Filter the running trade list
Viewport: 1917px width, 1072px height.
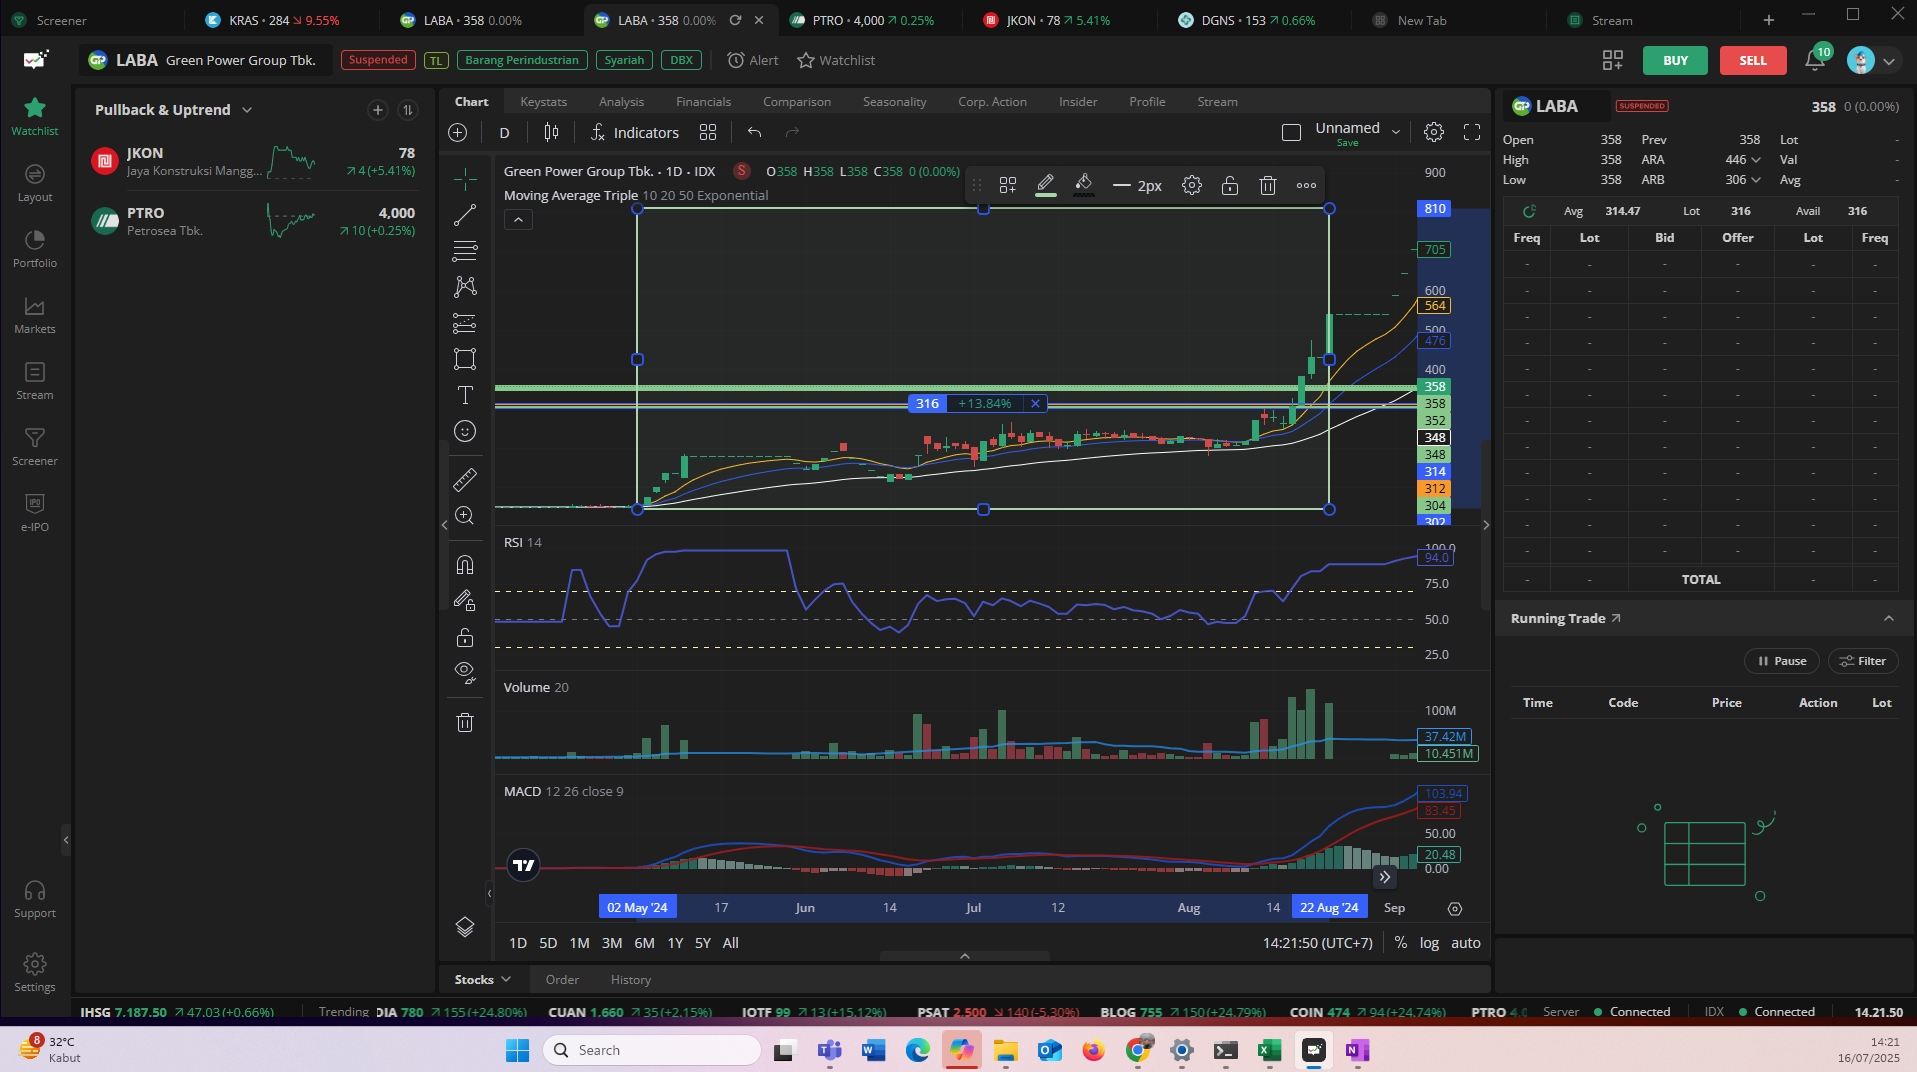pos(1863,661)
